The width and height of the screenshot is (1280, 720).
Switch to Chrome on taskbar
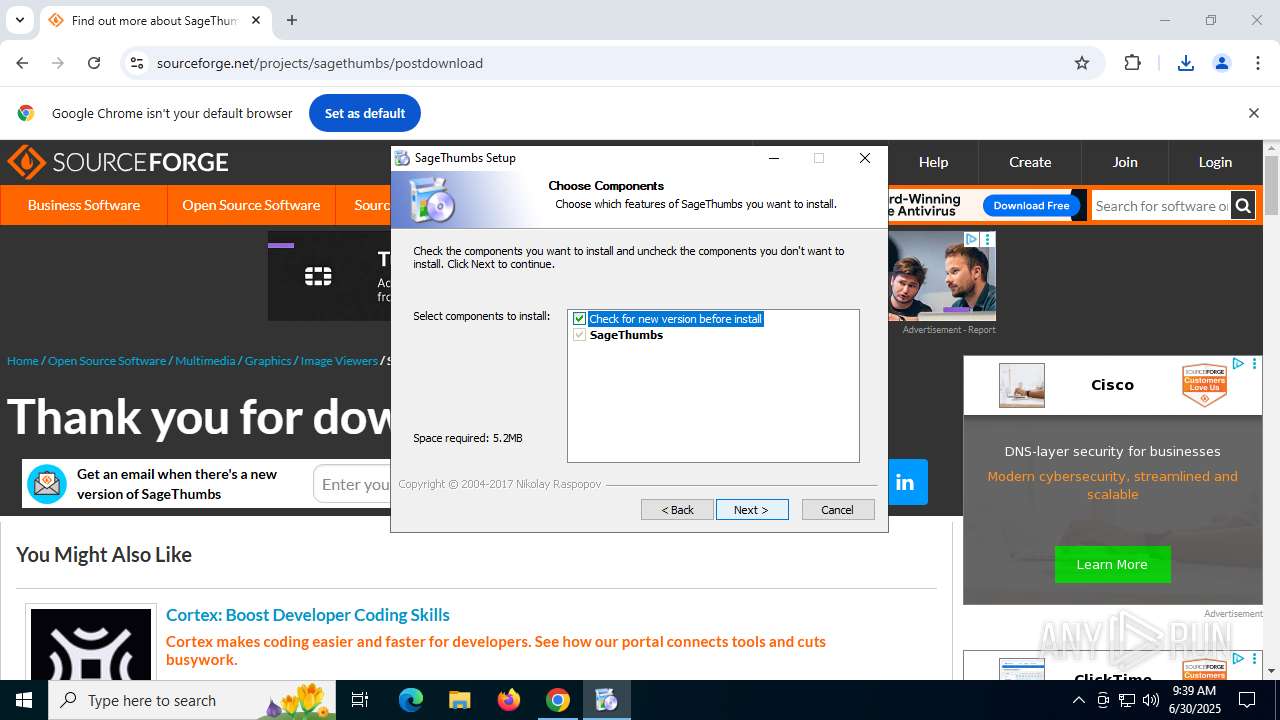[558, 700]
